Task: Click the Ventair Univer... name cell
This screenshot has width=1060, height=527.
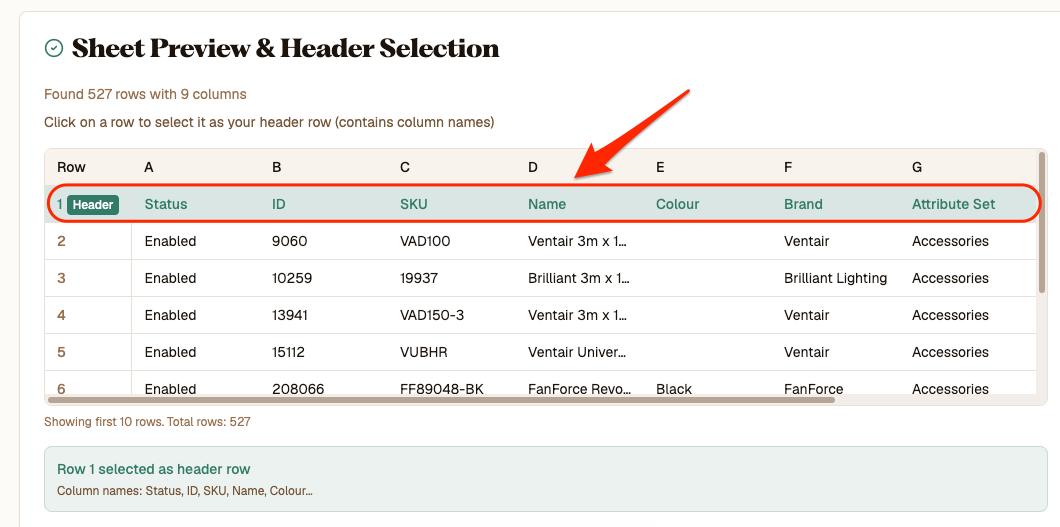Action: pyautogui.click(x=577, y=353)
